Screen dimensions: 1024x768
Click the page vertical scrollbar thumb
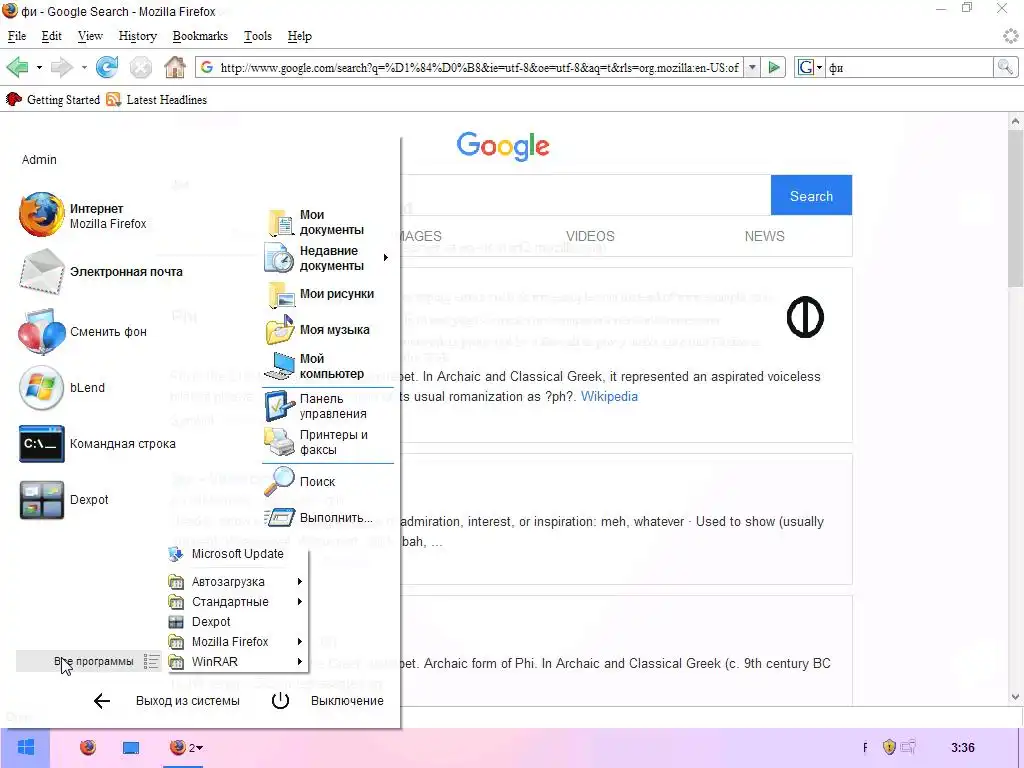point(1016,209)
